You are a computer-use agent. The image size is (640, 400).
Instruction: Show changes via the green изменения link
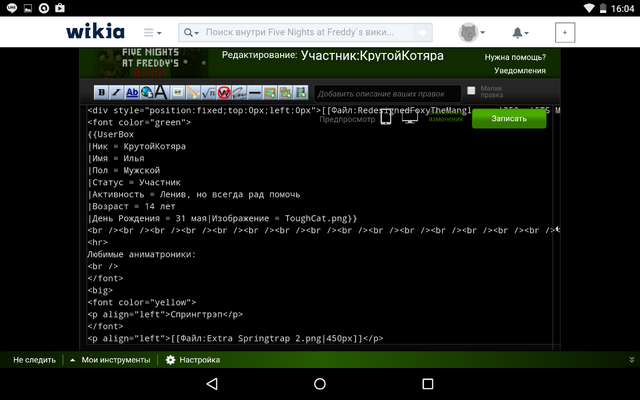click(x=446, y=118)
